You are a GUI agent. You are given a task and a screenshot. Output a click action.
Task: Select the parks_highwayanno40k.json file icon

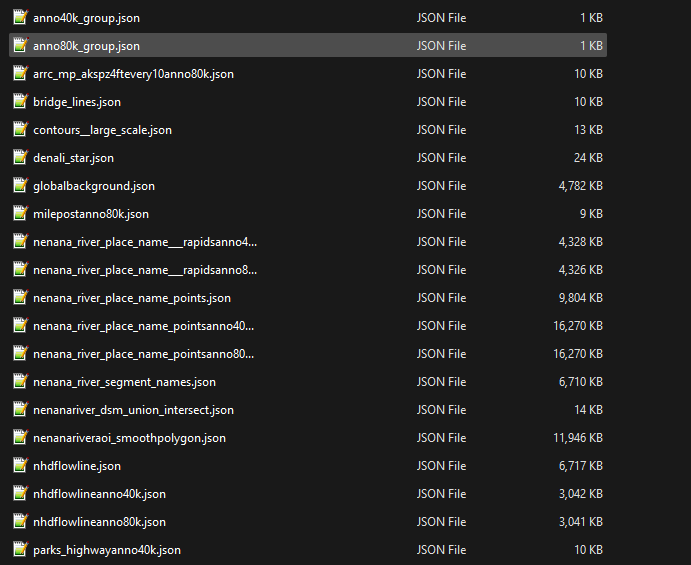20,550
